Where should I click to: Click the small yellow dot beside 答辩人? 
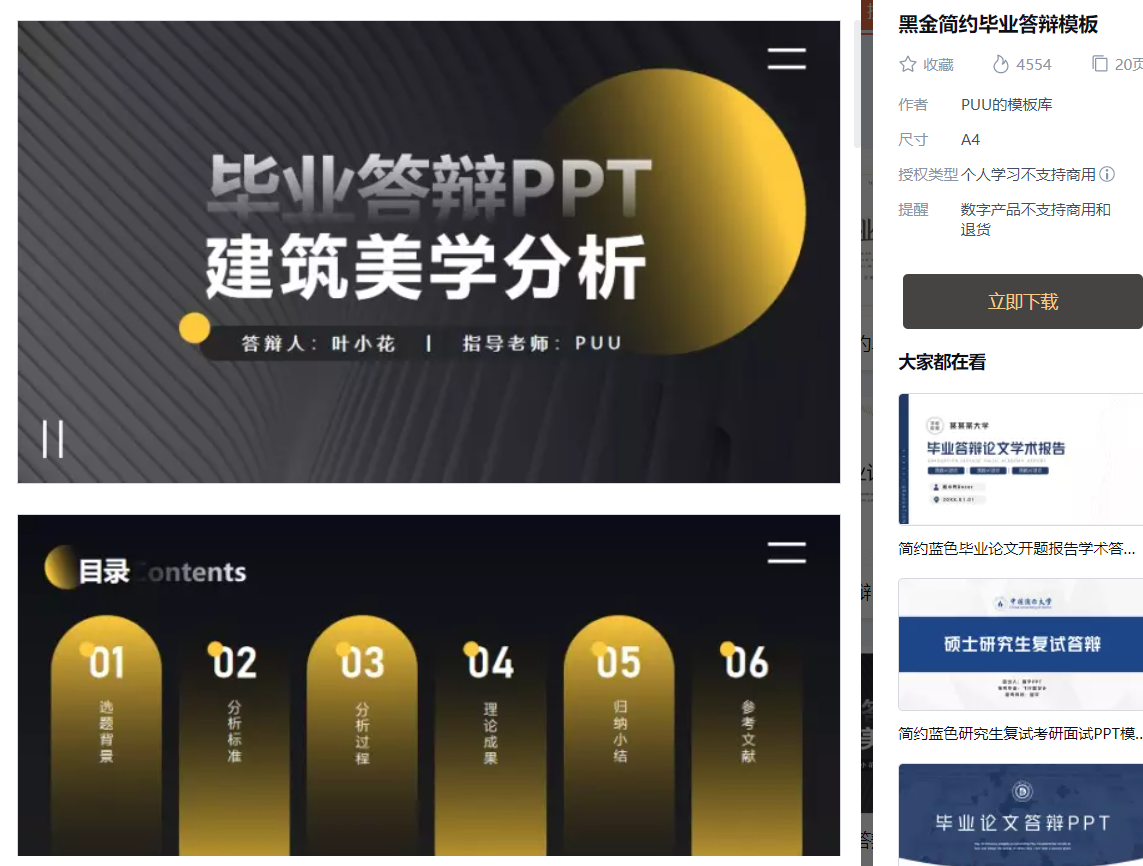[x=195, y=327]
